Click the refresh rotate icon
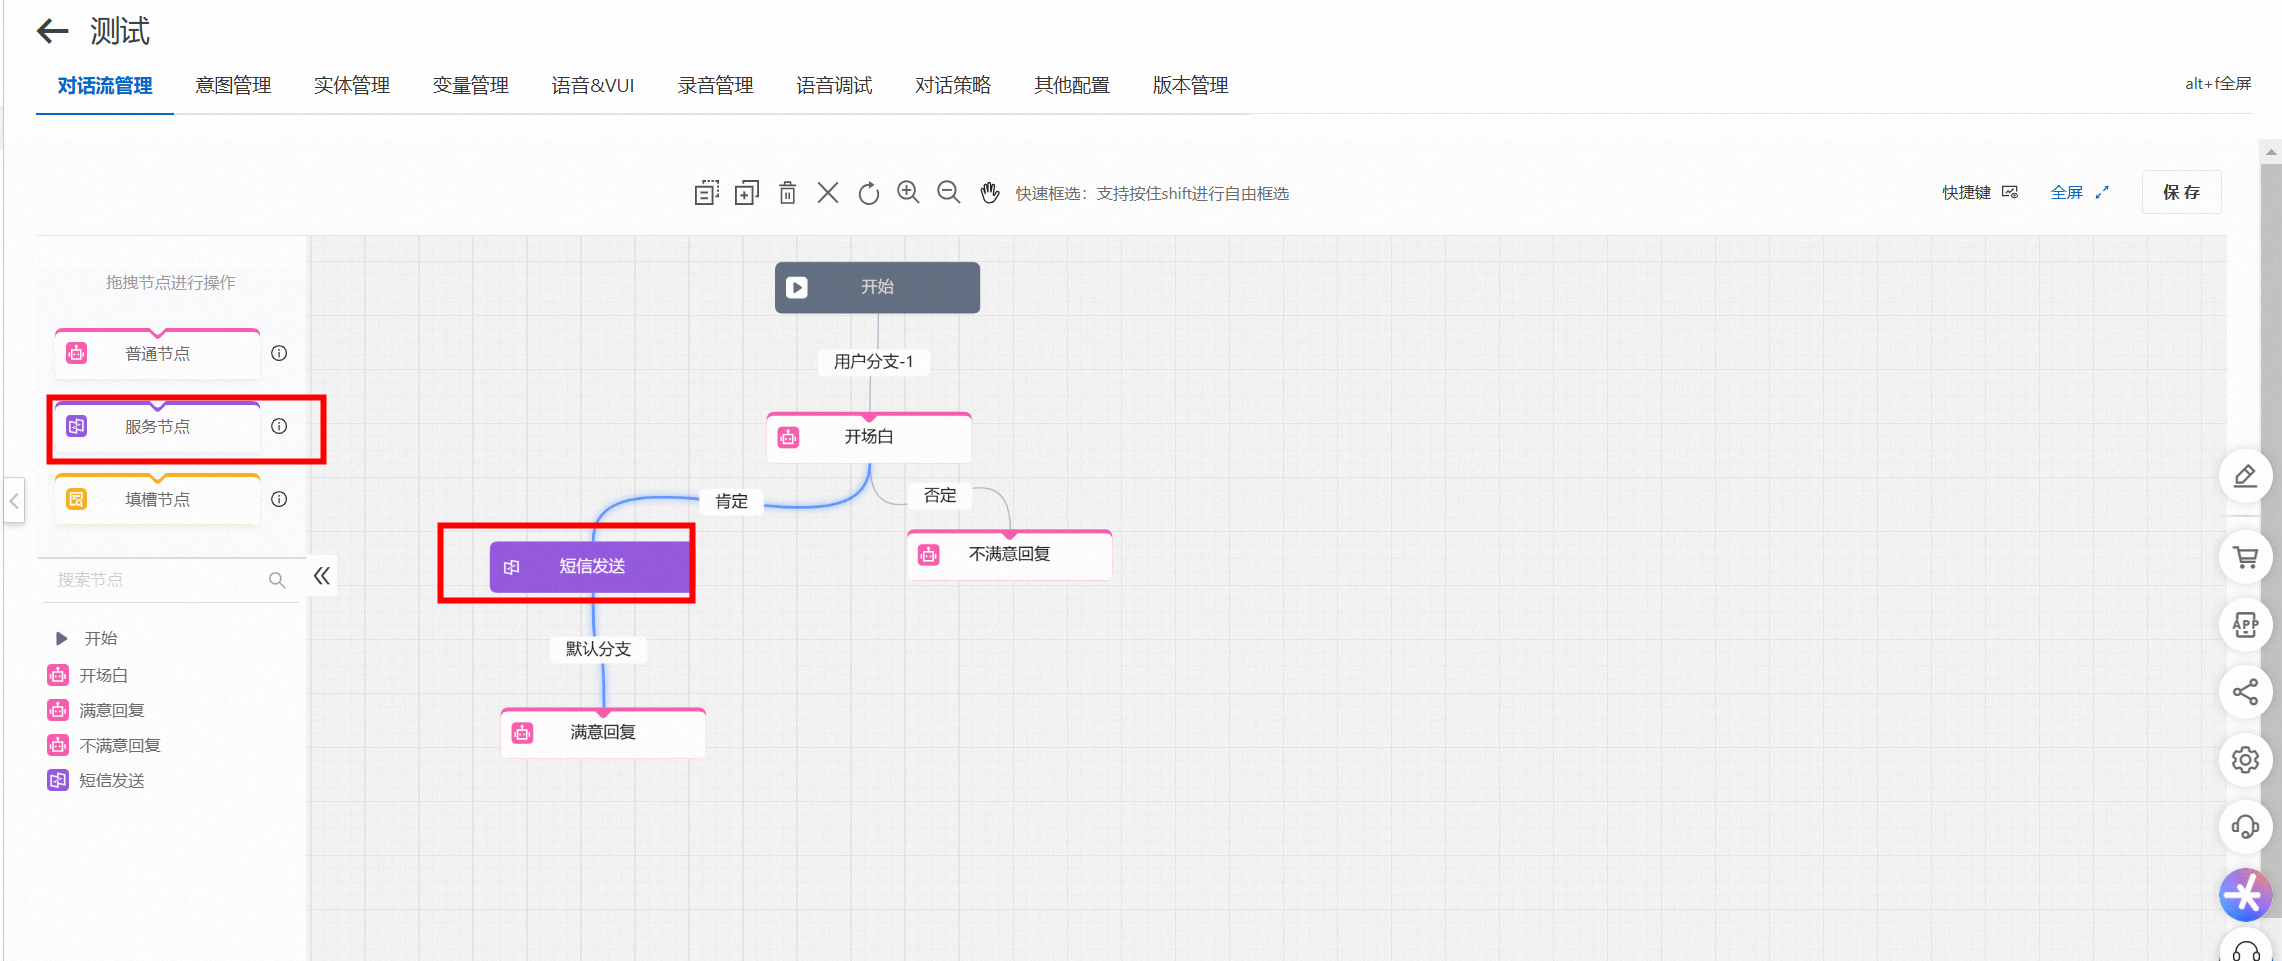This screenshot has height=961, width=2282. click(x=869, y=192)
